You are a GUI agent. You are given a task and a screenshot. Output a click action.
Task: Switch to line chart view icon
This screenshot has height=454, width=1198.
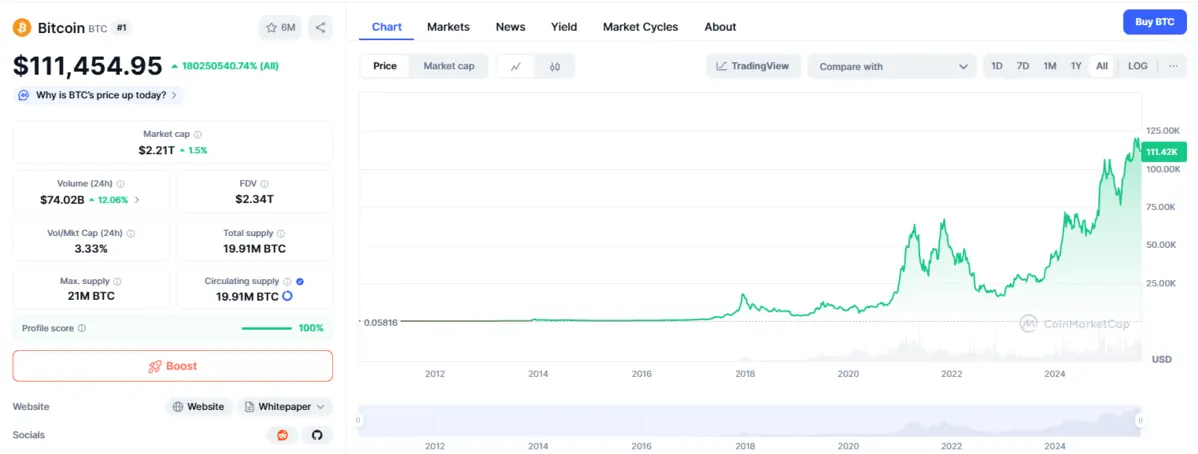pyautogui.click(x=515, y=66)
